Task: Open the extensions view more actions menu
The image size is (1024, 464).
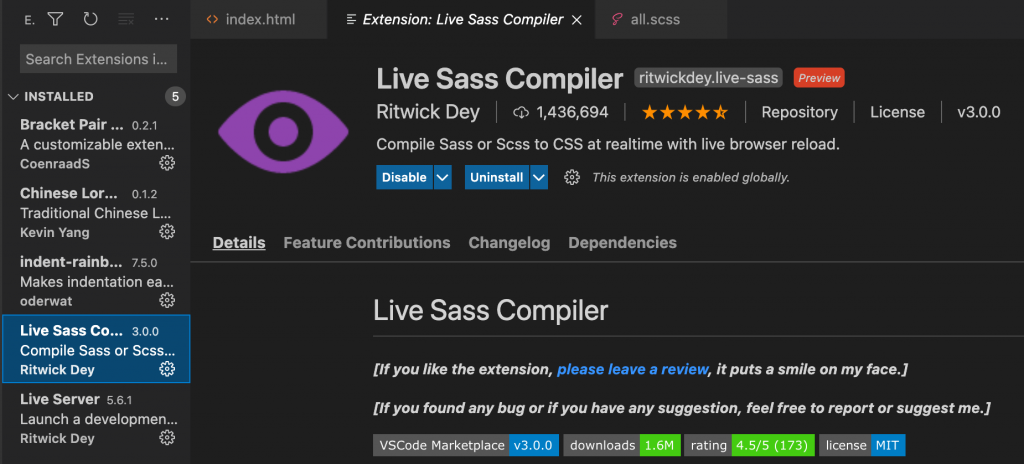Action: point(162,19)
